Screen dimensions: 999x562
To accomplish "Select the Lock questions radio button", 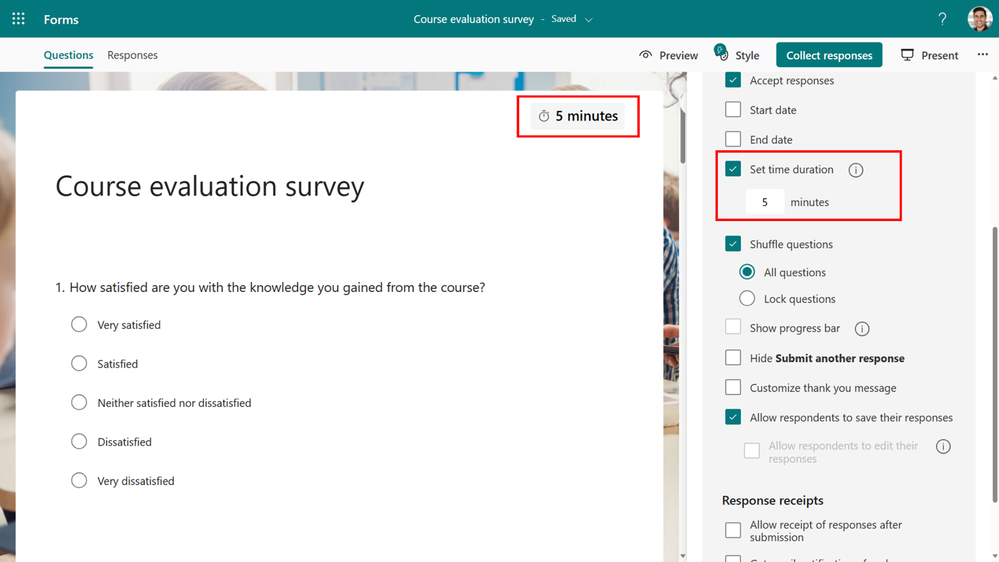I will pyautogui.click(x=747, y=298).
